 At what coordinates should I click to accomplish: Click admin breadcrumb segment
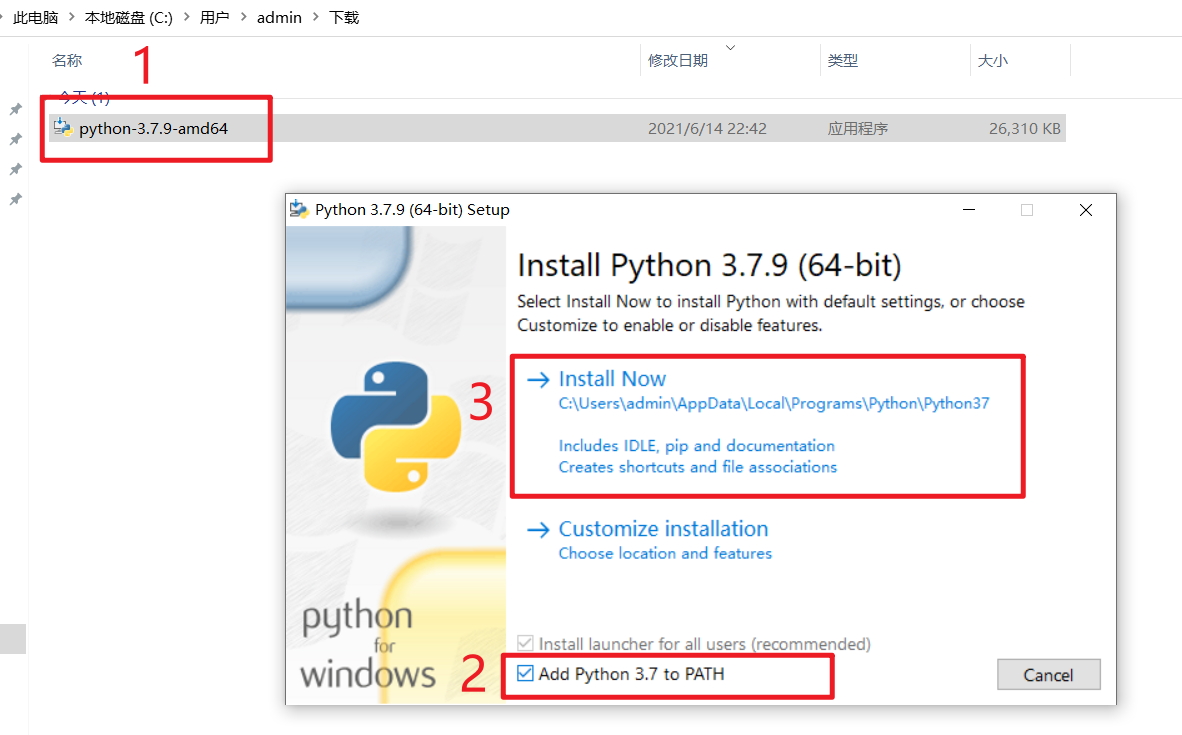point(279,17)
